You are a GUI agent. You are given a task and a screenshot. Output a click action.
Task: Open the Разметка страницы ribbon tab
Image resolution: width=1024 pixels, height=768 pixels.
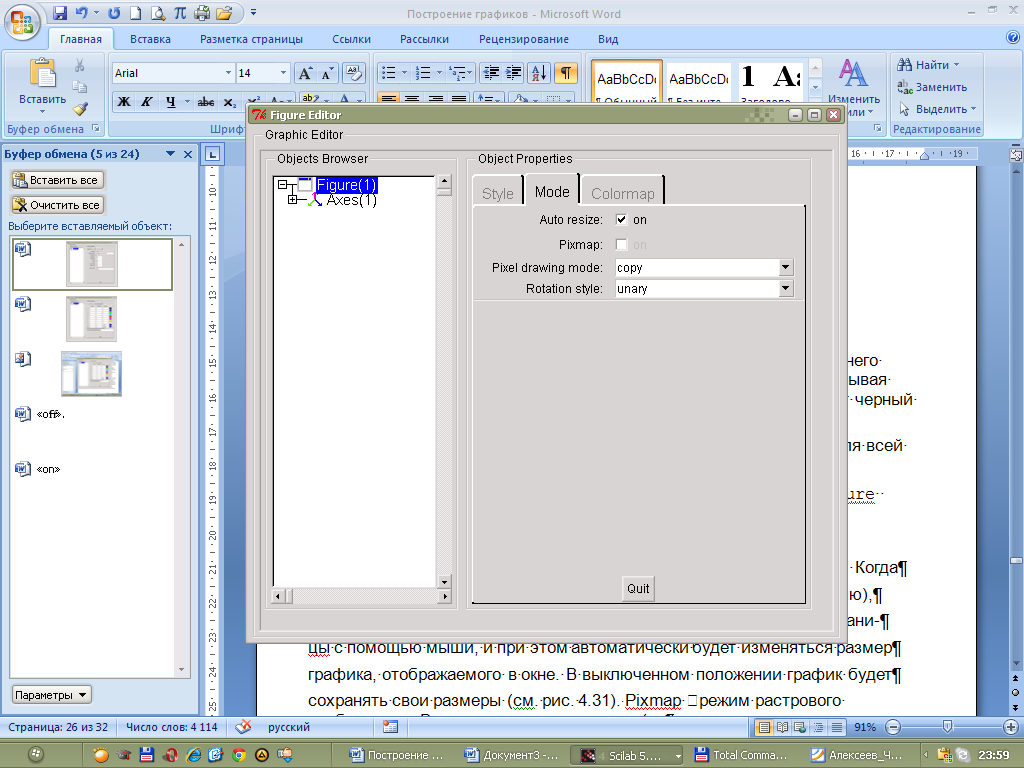pos(251,39)
